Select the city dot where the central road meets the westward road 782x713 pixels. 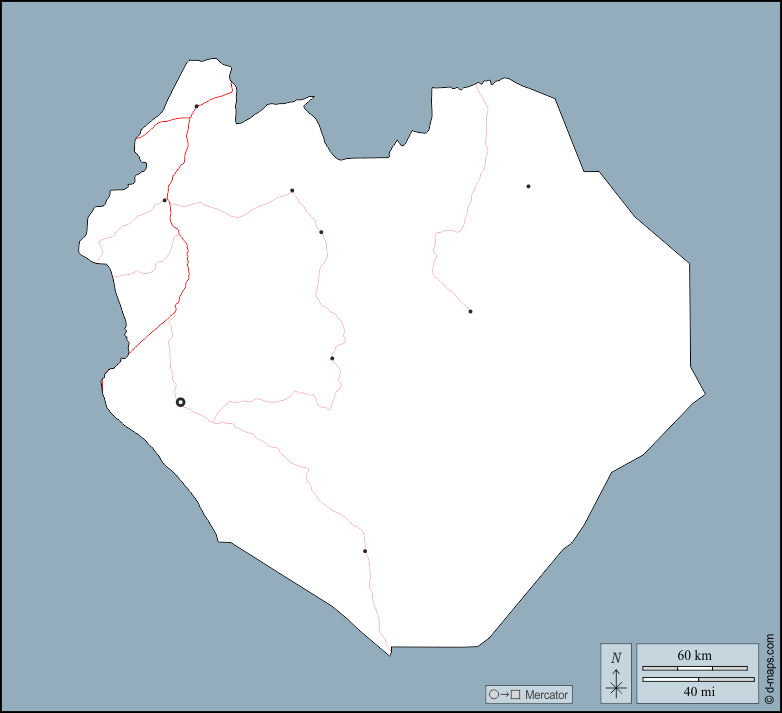(292, 190)
